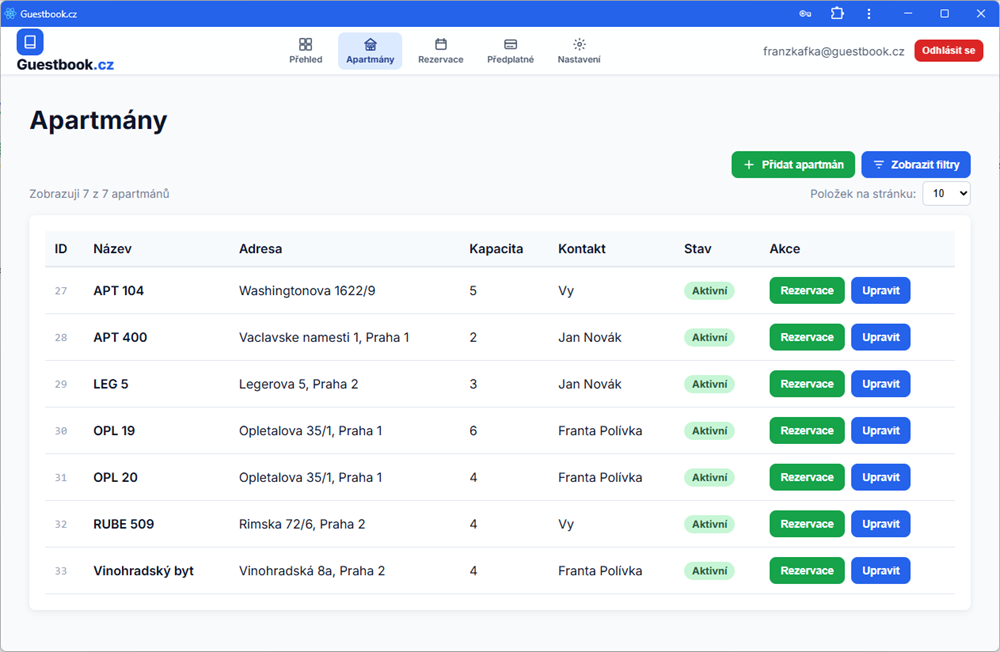Click the app icon in the title bar
1000x652 pixels.
(x=10, y=13)
